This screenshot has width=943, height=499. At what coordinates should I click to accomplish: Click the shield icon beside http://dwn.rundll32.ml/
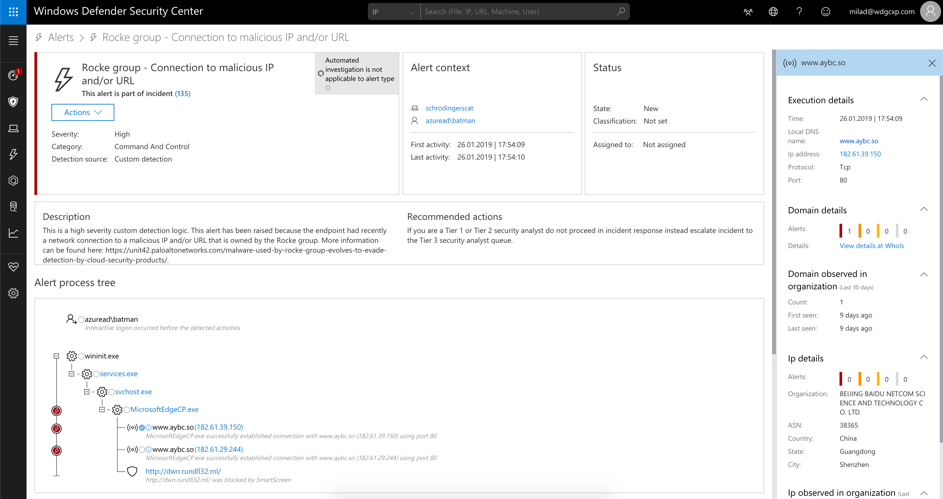tap(132, 471)
